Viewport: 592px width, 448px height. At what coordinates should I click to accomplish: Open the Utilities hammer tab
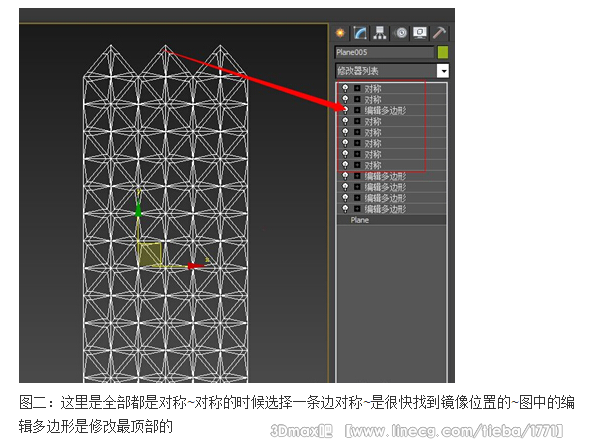[439, 33]
